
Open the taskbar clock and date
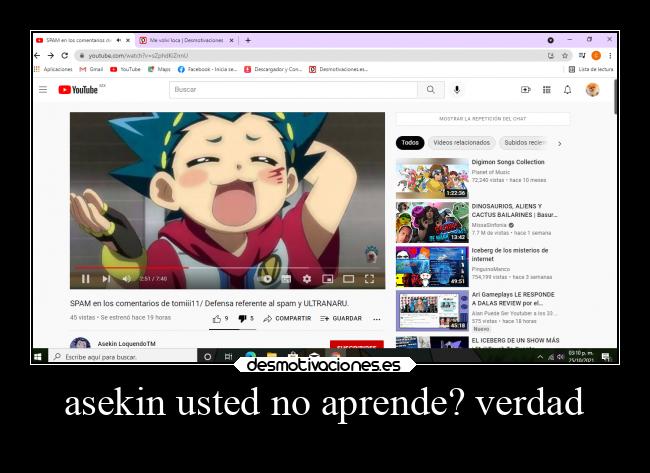[x=581, y=357]
